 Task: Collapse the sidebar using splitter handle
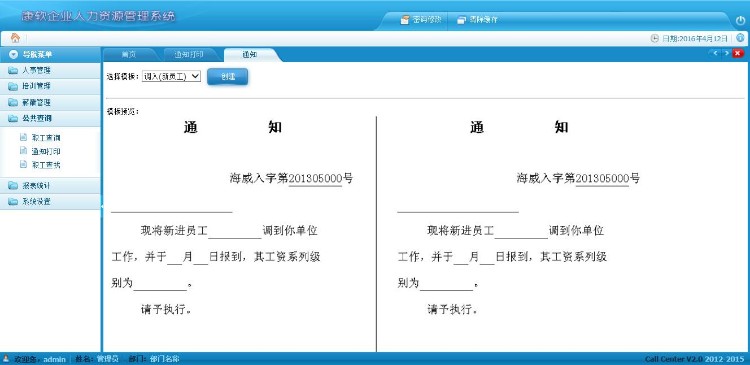pos(101,206)
